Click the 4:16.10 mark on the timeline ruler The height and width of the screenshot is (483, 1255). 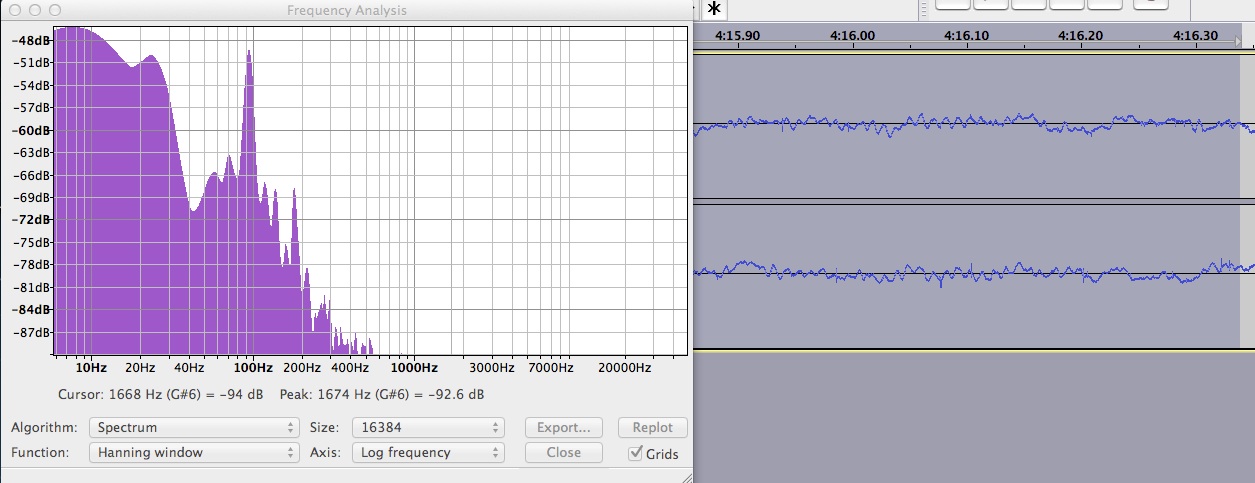966,35
